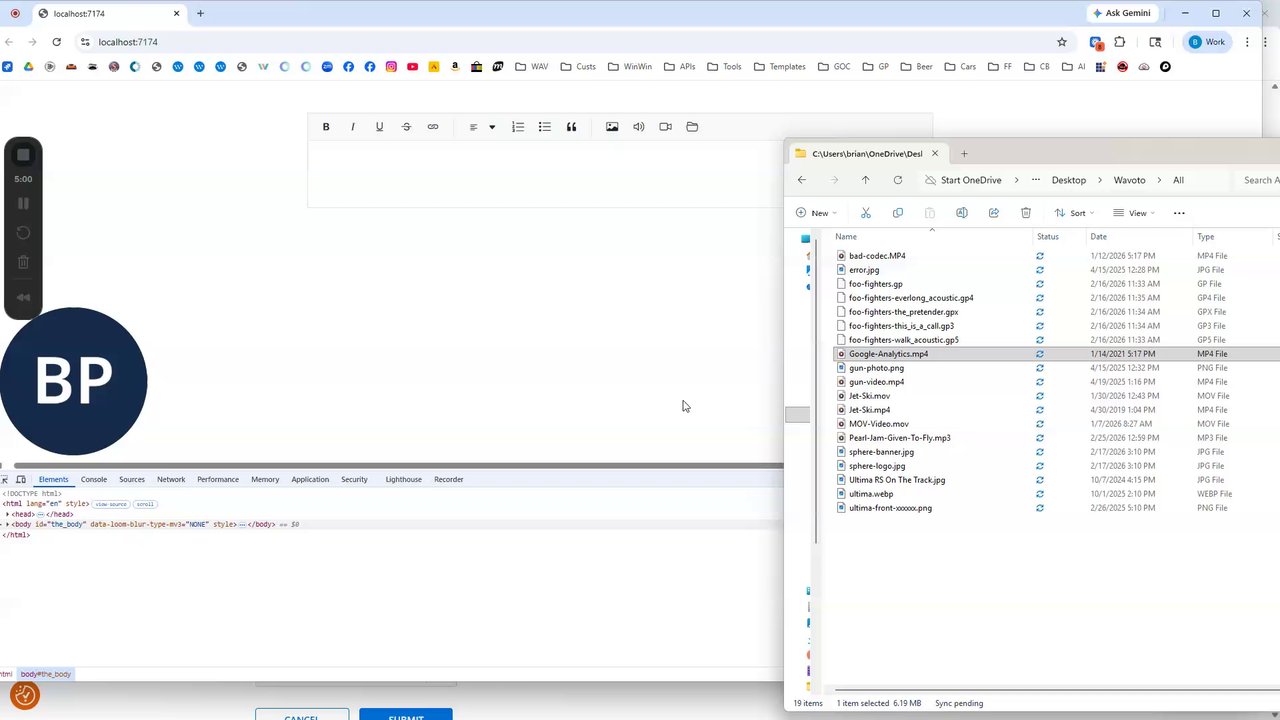The height and width of the screenshot is (720, 1280).
Task: Click the Rename icon in File Explorer
Action: click(962, 213)
